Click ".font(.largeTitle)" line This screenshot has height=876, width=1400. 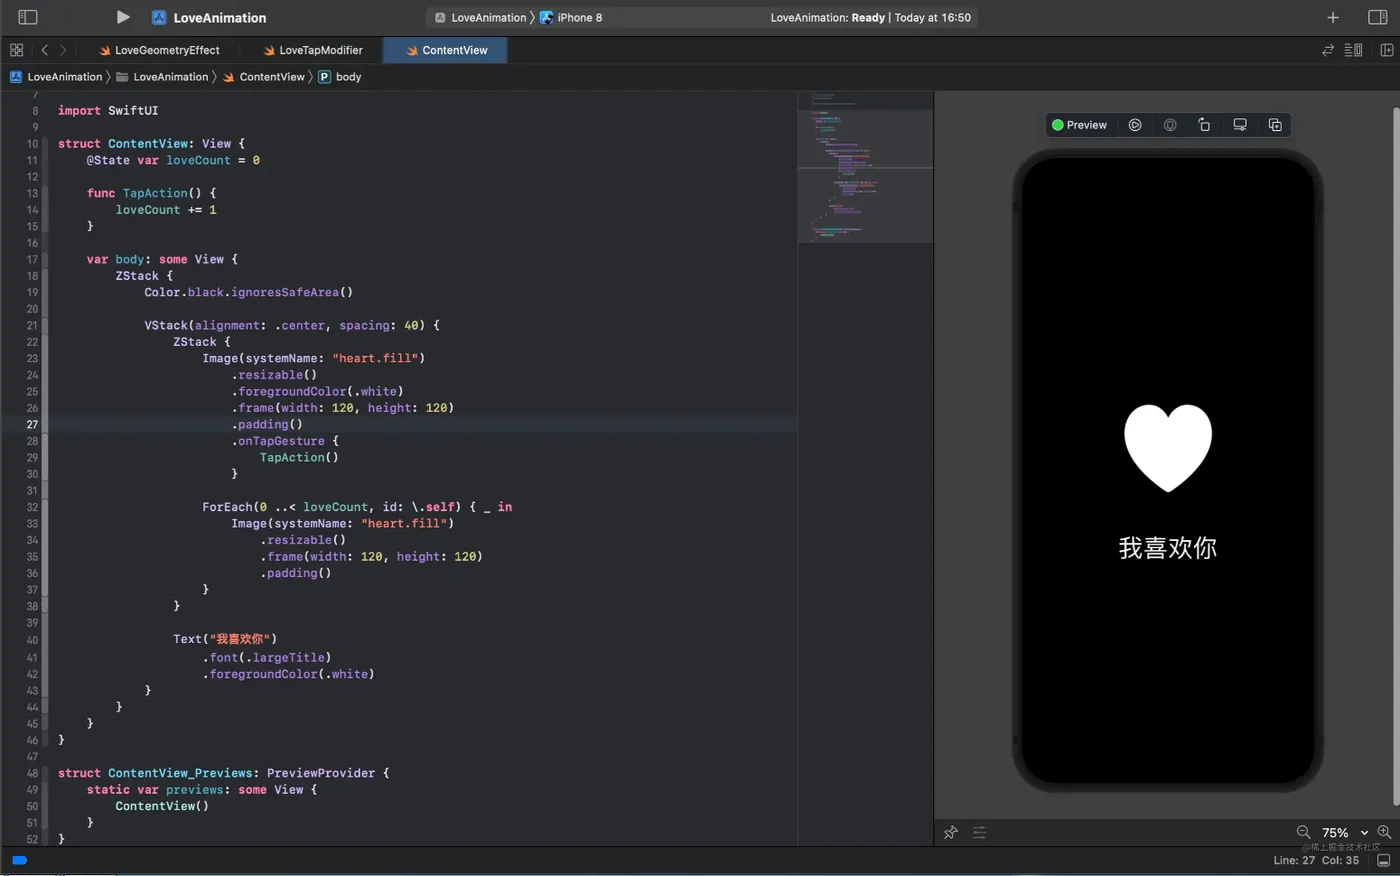(267, 657)
